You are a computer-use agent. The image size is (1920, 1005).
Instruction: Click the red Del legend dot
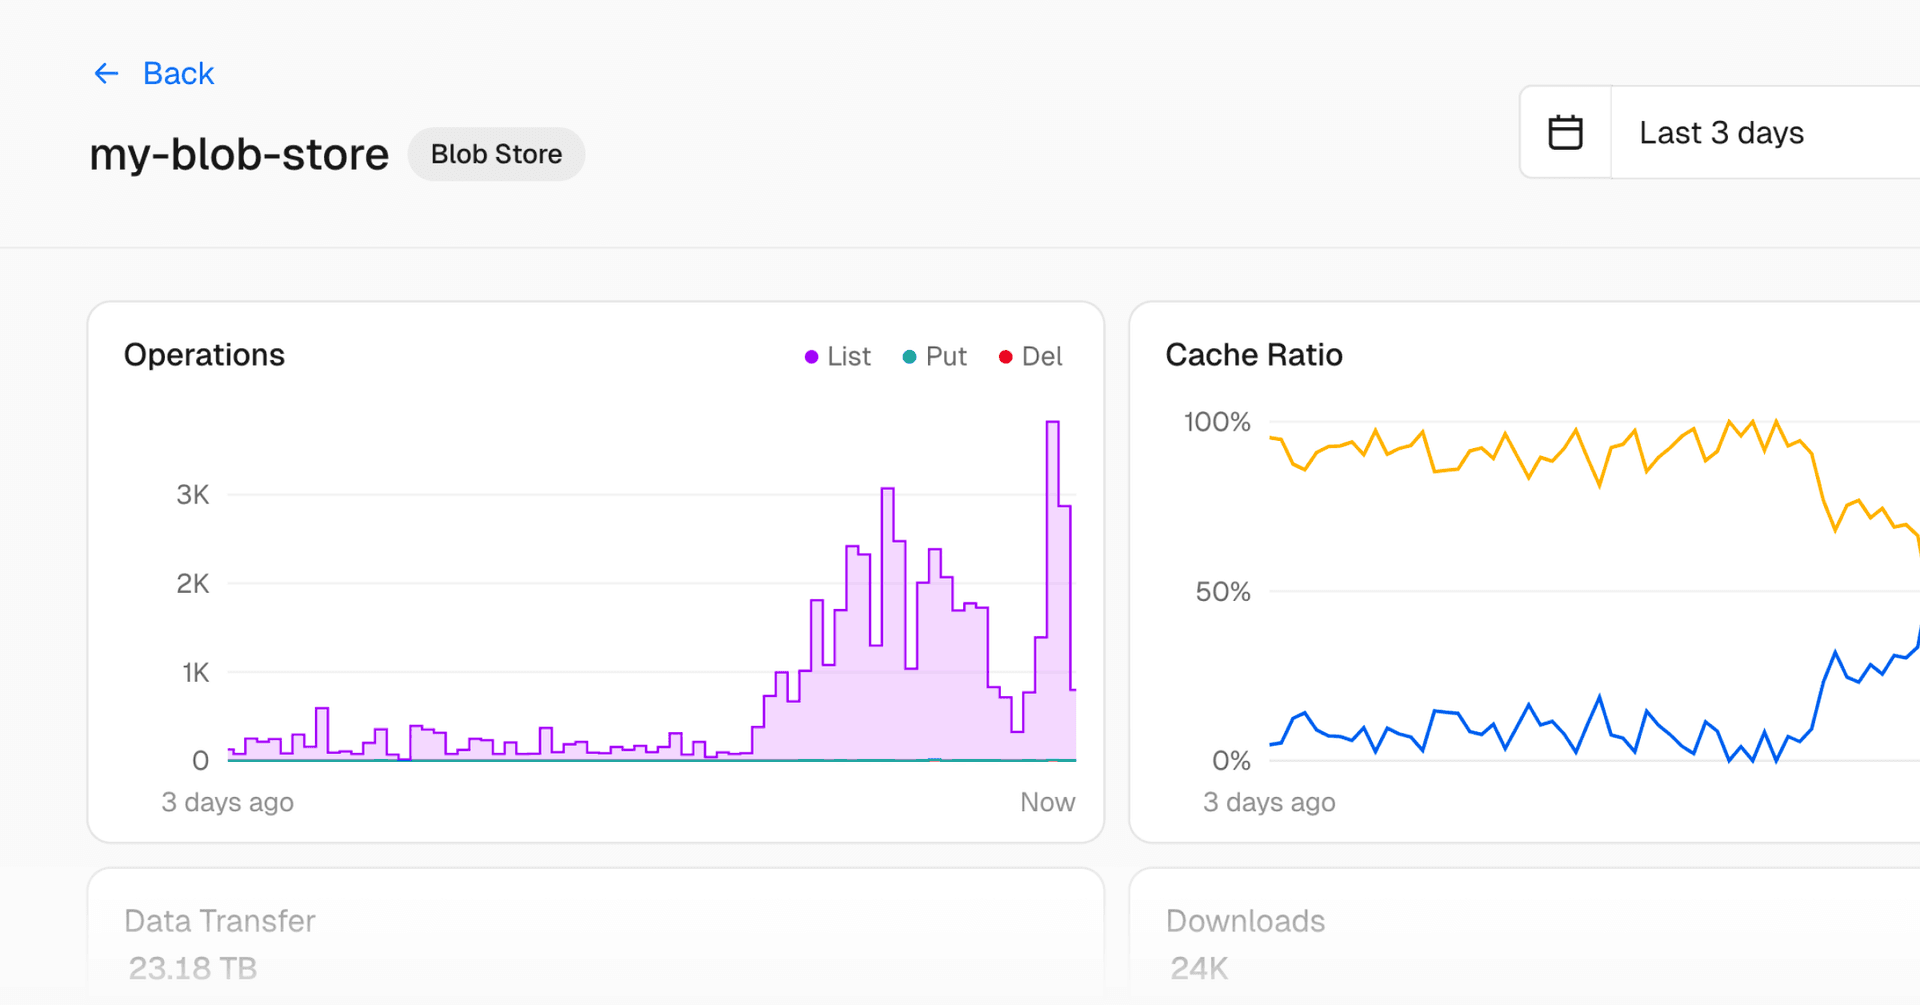pos(1005,357)
